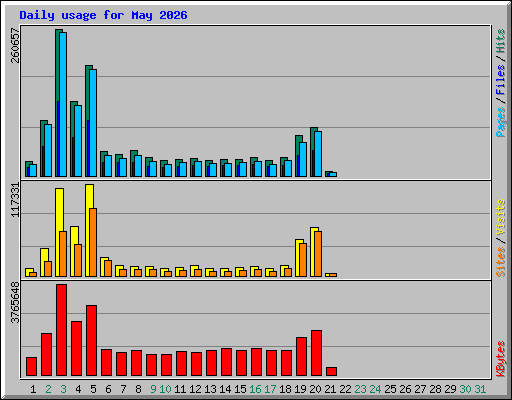Click the Visits legend label
This screenshot has height=400, width=512.
(500, 217)
